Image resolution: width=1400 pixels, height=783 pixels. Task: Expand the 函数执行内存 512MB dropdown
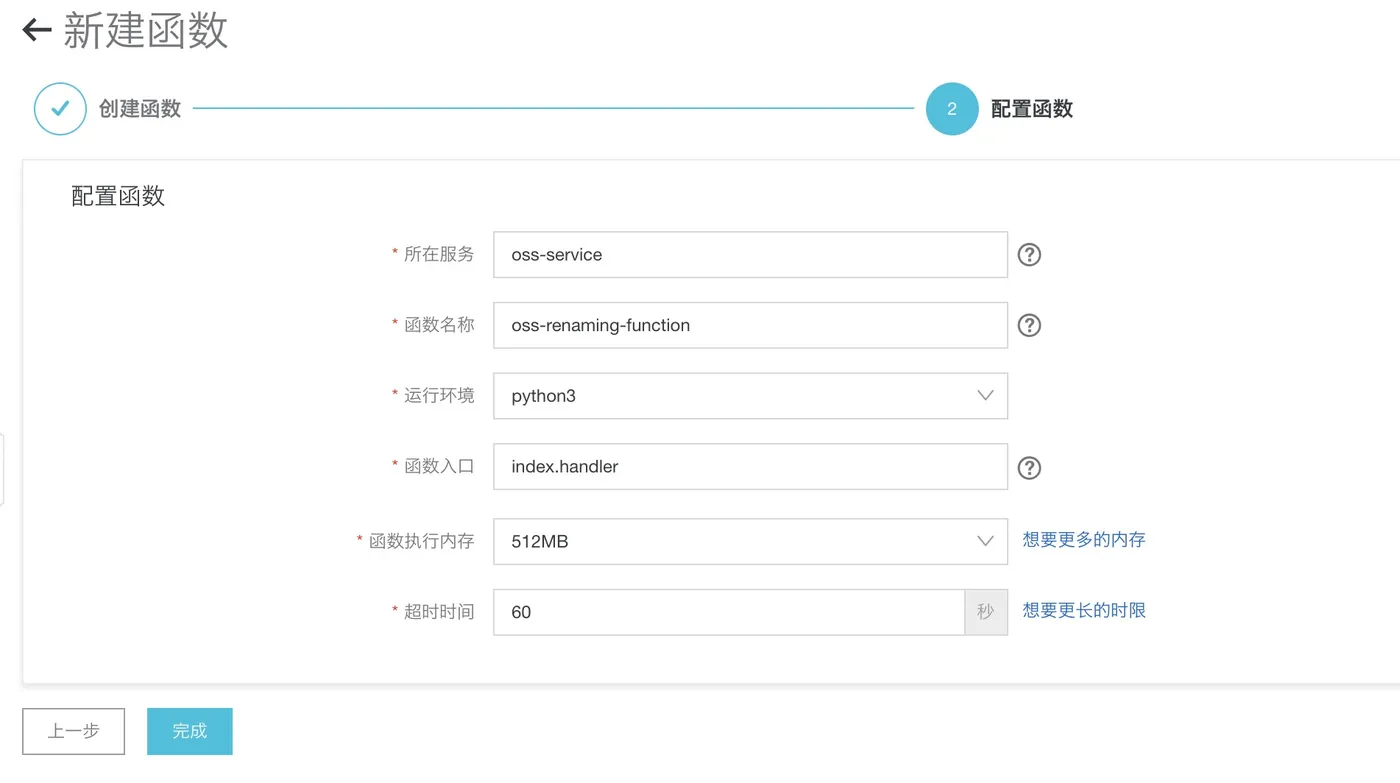[750, 541]
